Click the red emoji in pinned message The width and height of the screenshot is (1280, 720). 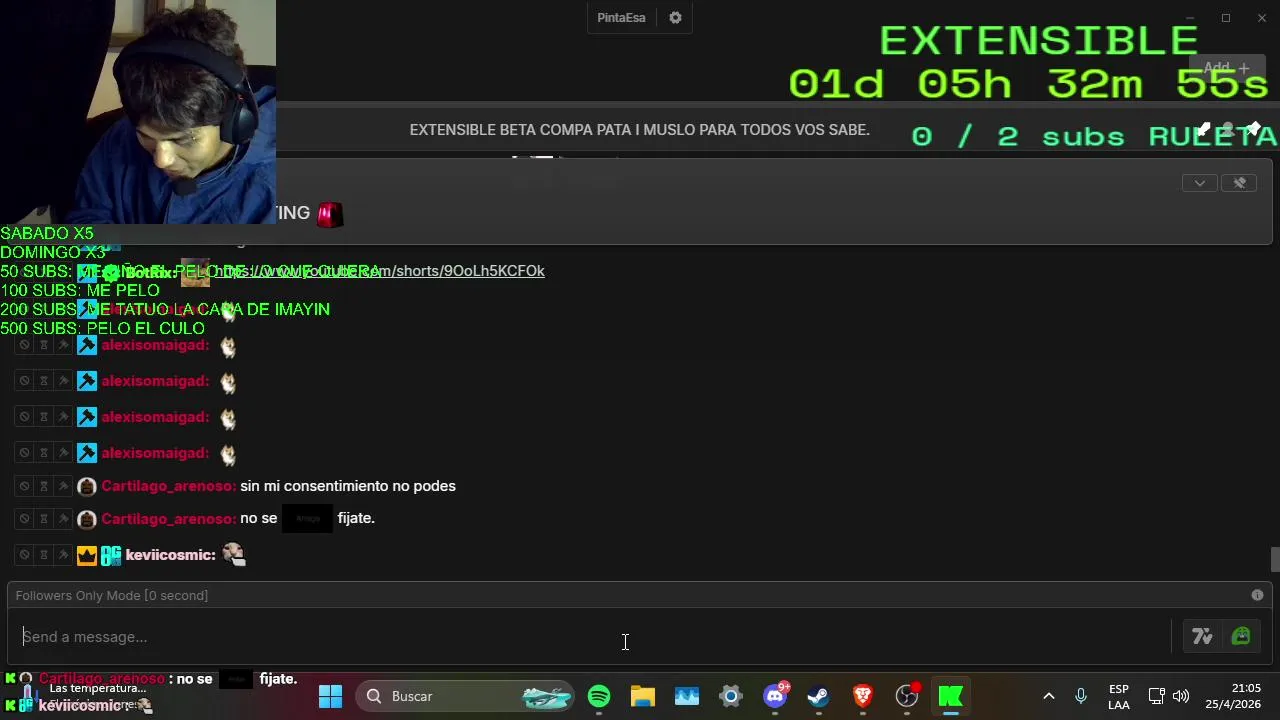pos(330,213)
